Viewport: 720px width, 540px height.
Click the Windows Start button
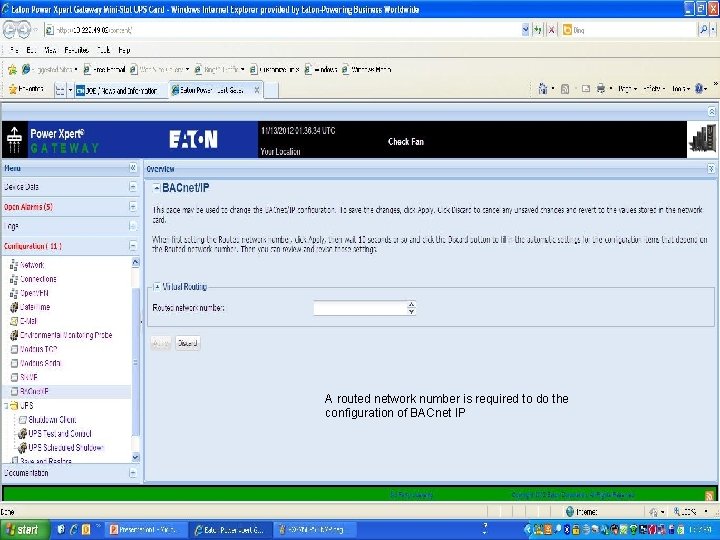pyautogui.click(x=25, y=530)
